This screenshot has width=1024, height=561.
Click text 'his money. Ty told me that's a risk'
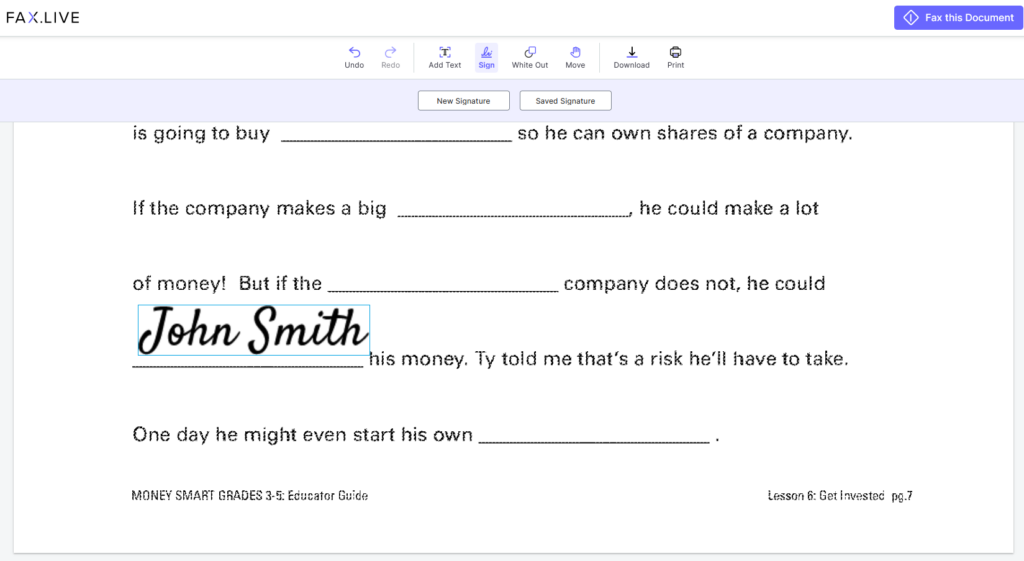(x=526, y=359)
